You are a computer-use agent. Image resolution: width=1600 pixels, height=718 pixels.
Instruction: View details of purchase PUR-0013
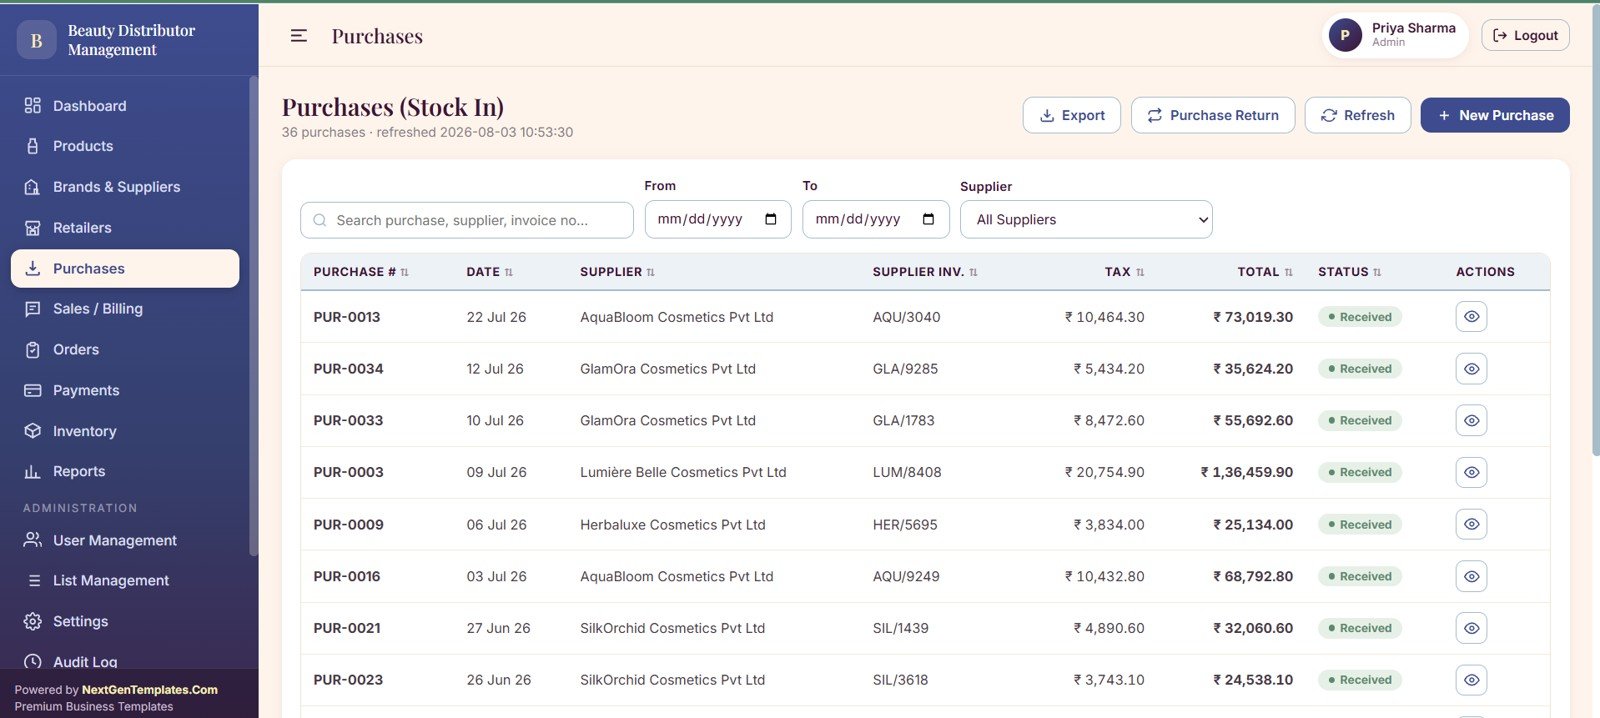click(1471, 317)
